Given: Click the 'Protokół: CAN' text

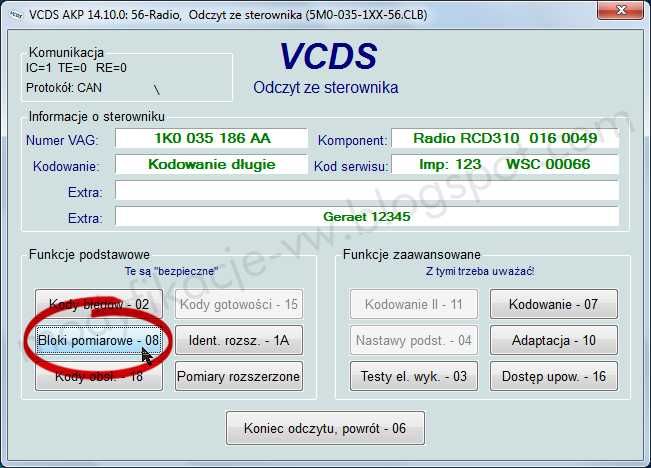Looking at the screenshot, I should coord(64,88).
